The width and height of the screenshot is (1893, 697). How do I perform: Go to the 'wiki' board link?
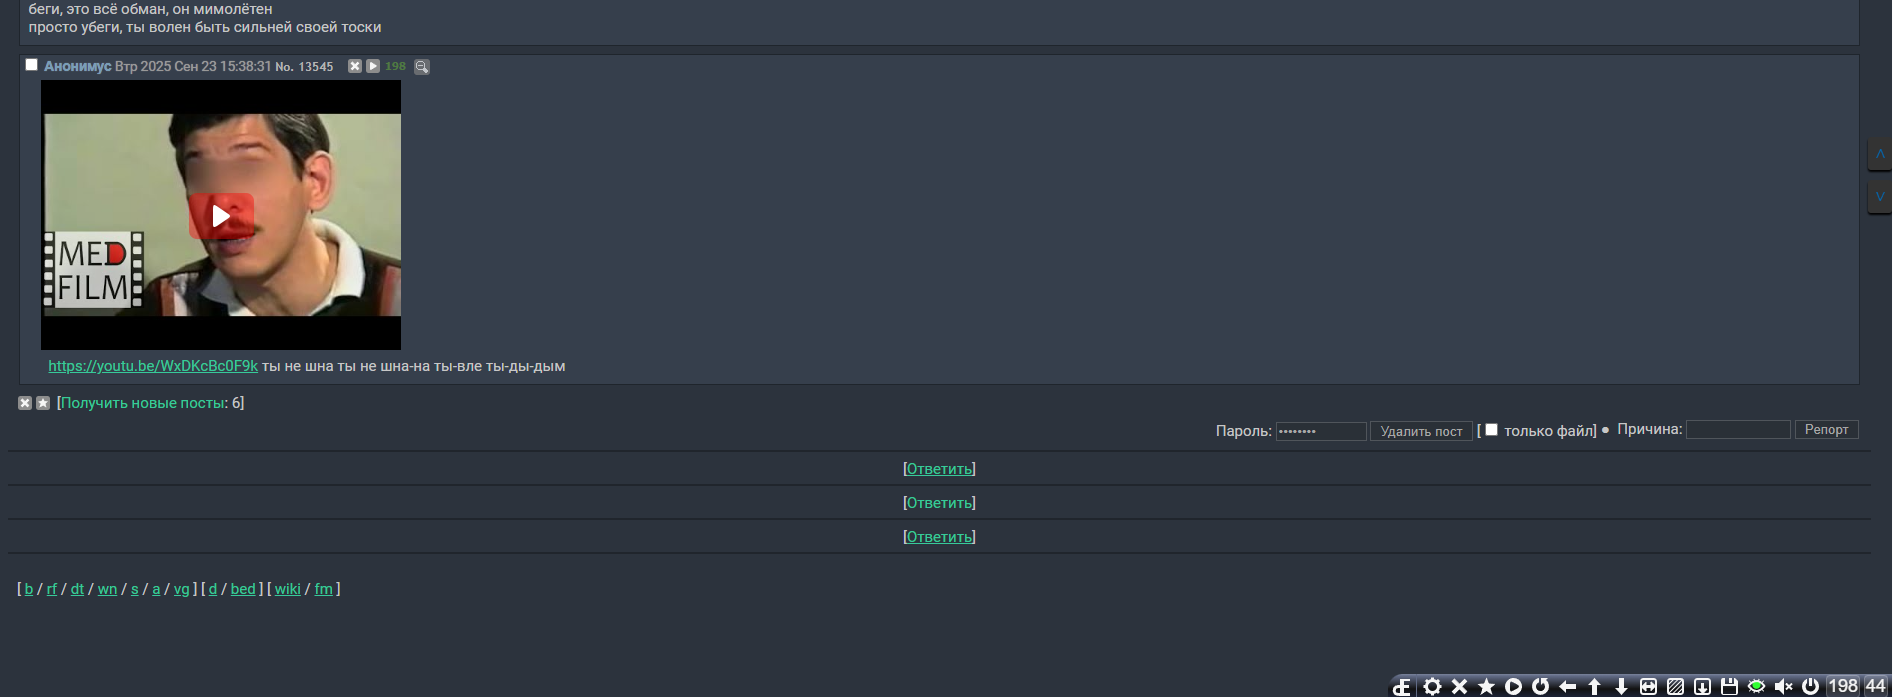pos(287,589)
